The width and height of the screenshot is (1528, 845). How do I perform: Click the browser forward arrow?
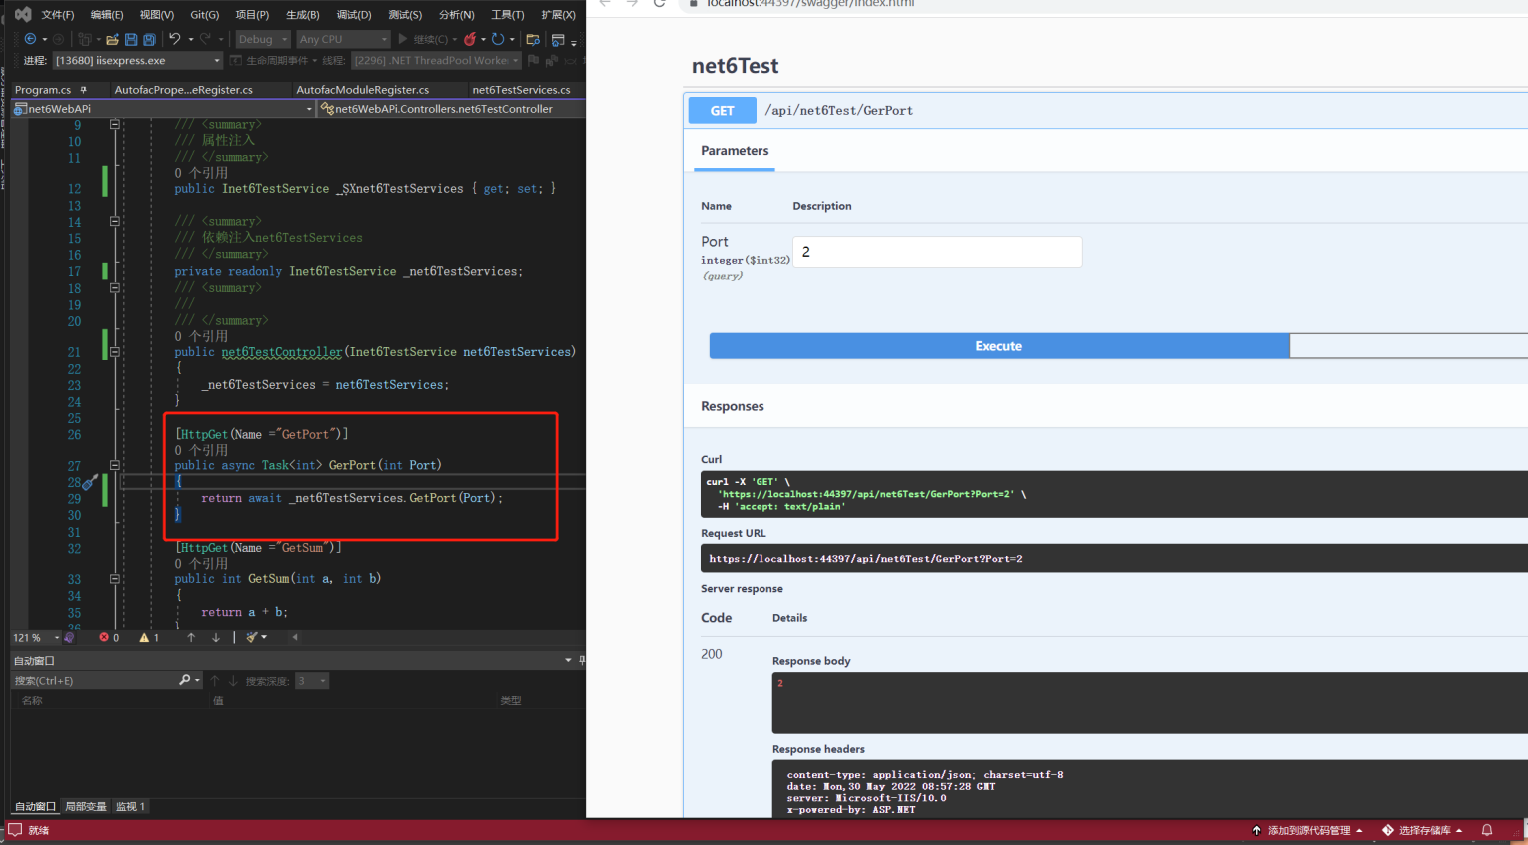(x=632, y=3)
